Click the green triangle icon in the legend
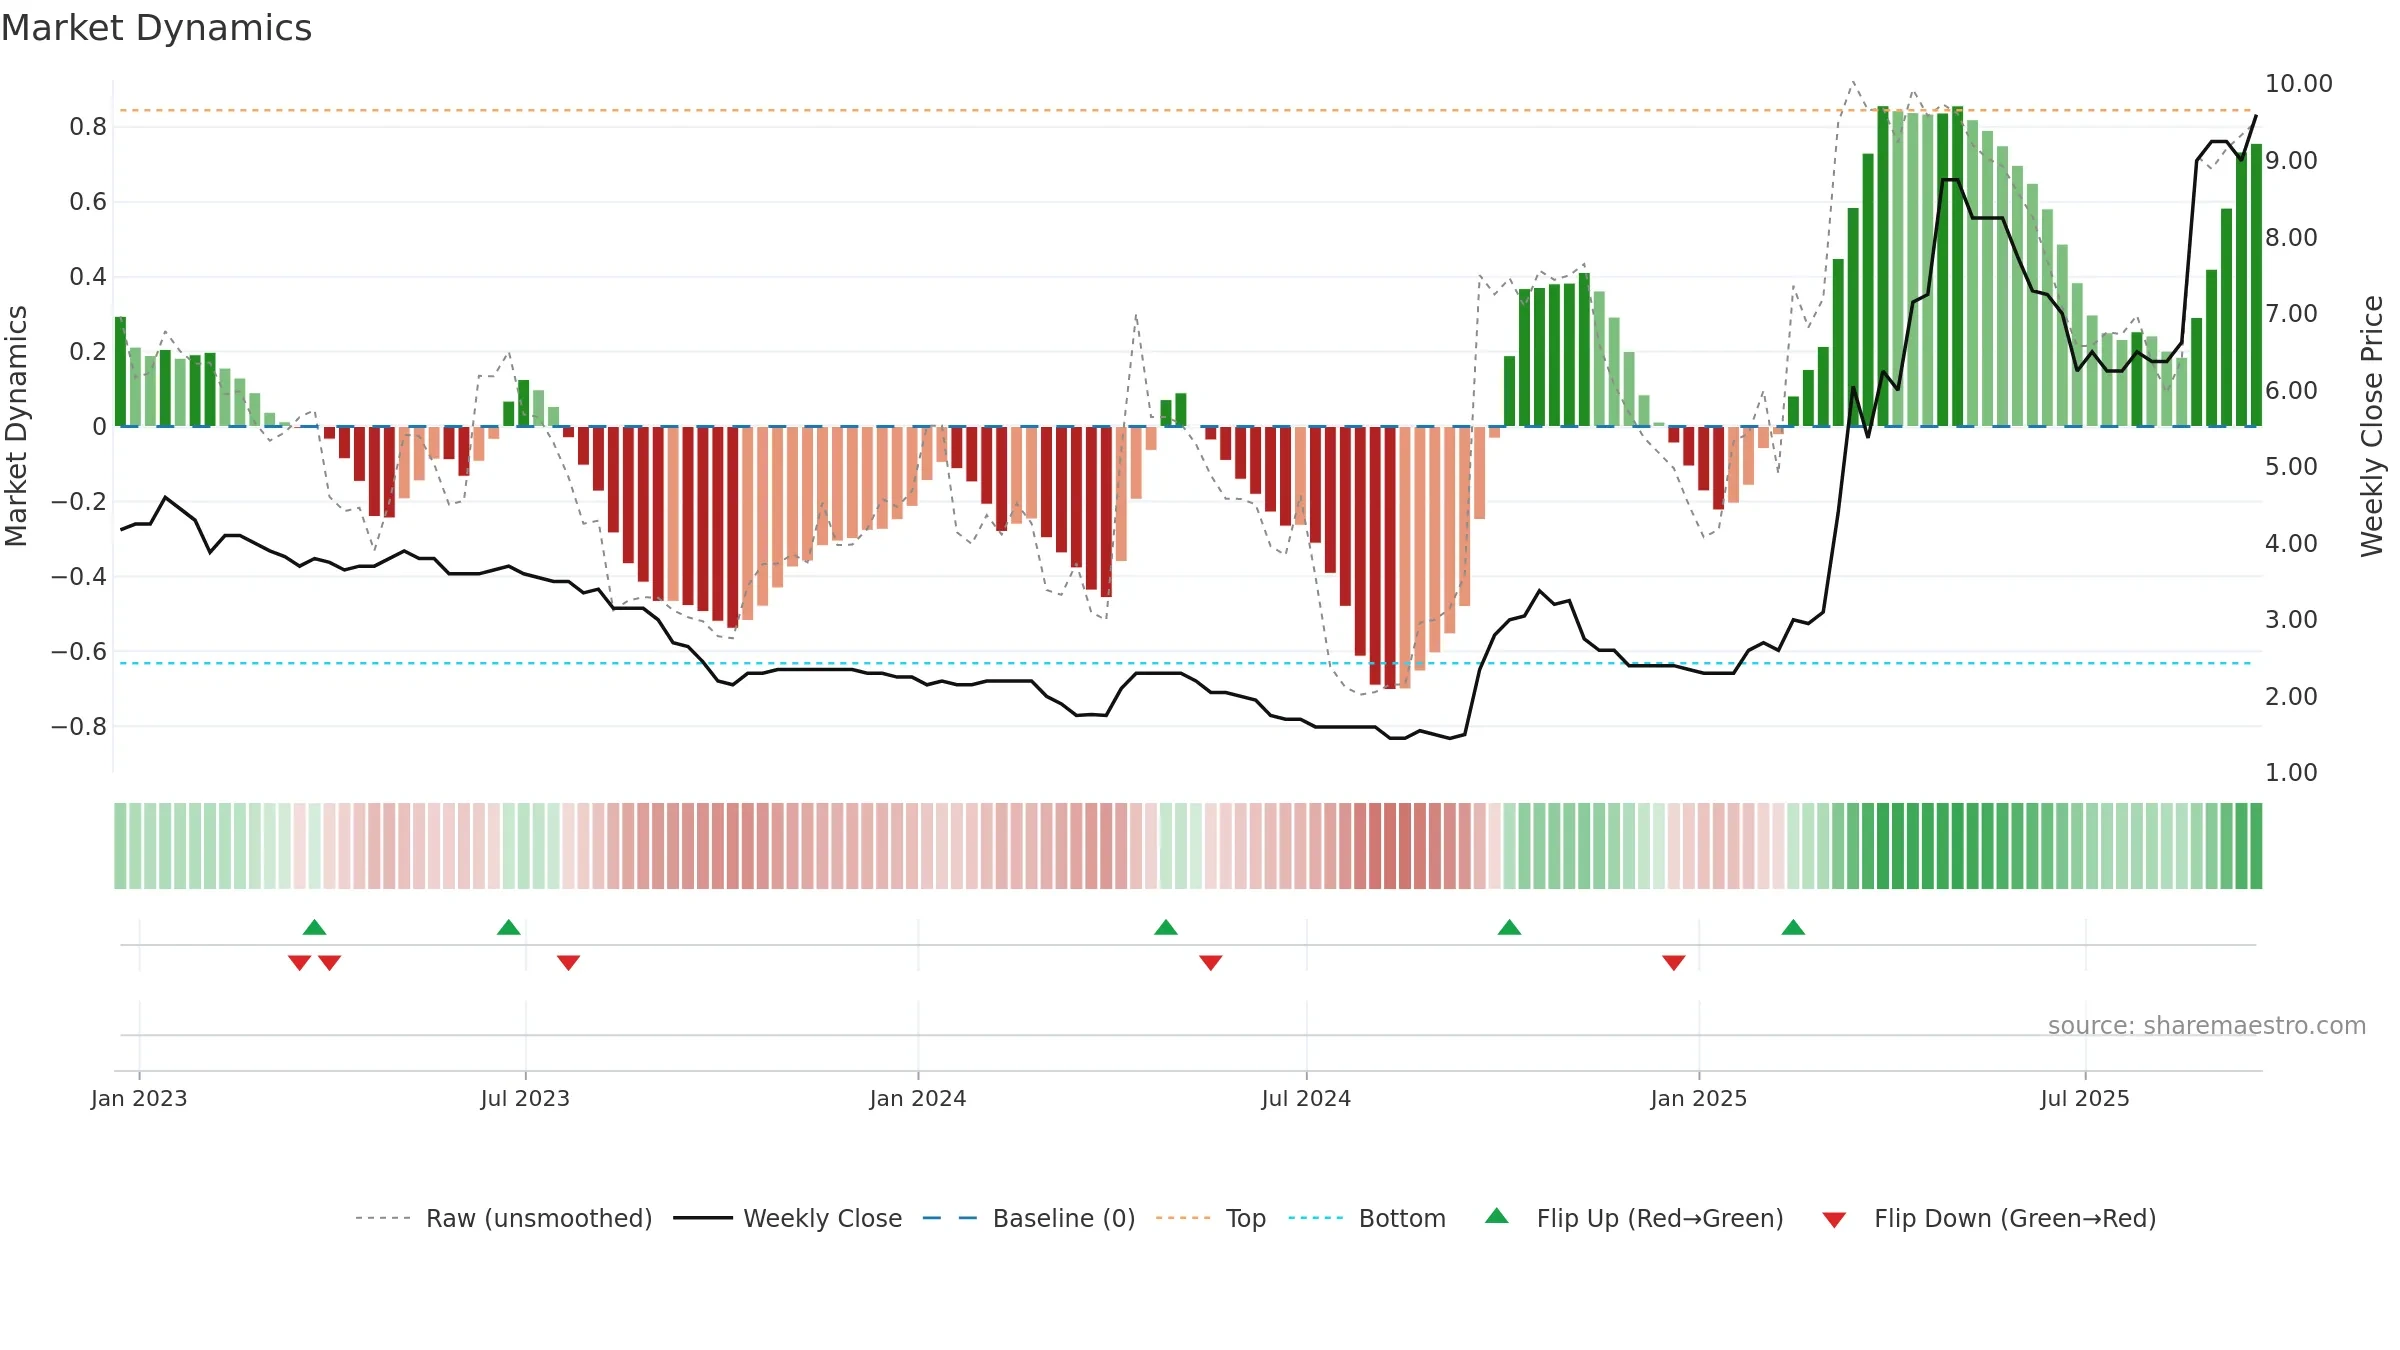 coord(1497,1216)
